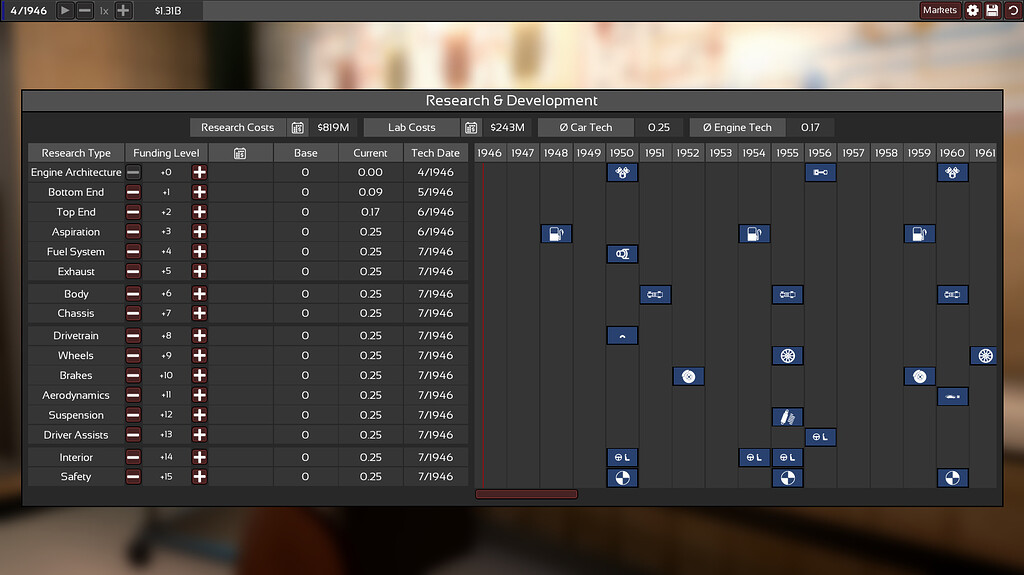
Task: Select 1950 Interior unlock icon
Action: [x=622, y=457]
